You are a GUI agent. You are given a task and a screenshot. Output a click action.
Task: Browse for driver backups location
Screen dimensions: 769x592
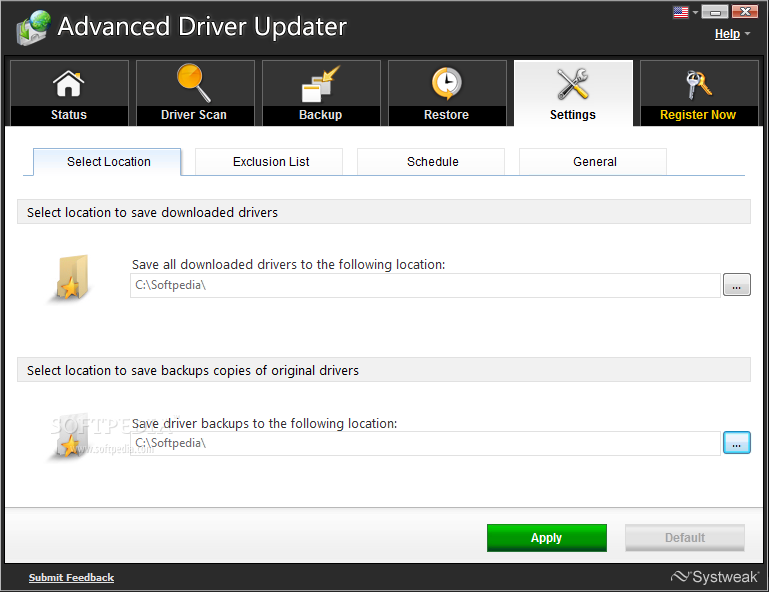tap(737, 443)
